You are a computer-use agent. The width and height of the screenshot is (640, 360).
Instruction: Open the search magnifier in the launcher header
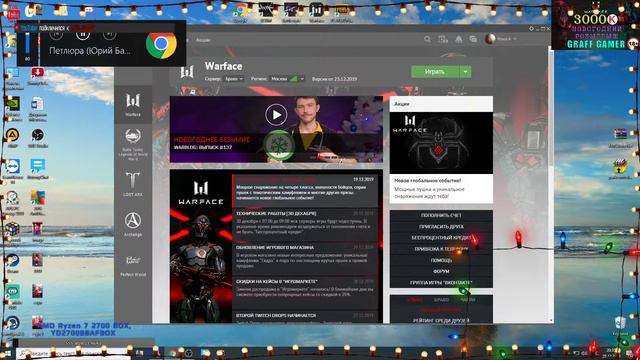point(427,39)
